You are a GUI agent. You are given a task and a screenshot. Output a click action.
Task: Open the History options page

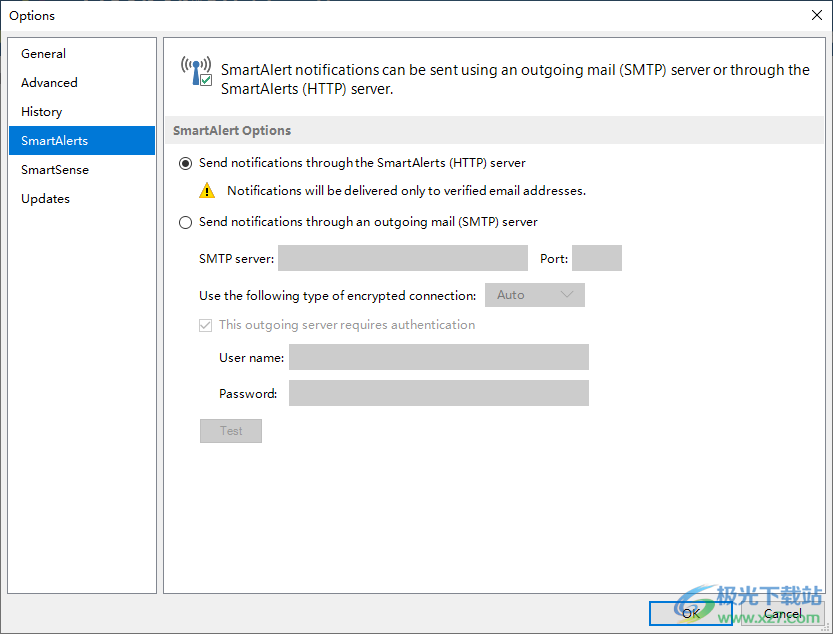[x=42, y=112]
